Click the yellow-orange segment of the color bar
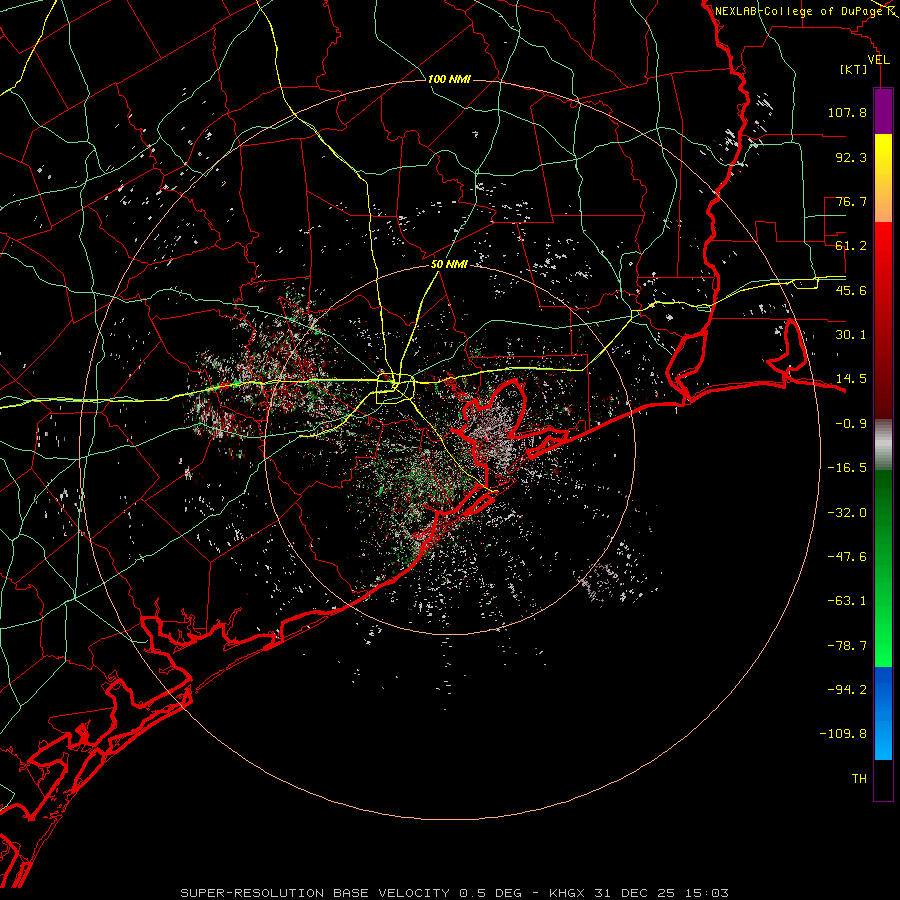Viewport: 900px width, 900px height. (x=883, y=178)
